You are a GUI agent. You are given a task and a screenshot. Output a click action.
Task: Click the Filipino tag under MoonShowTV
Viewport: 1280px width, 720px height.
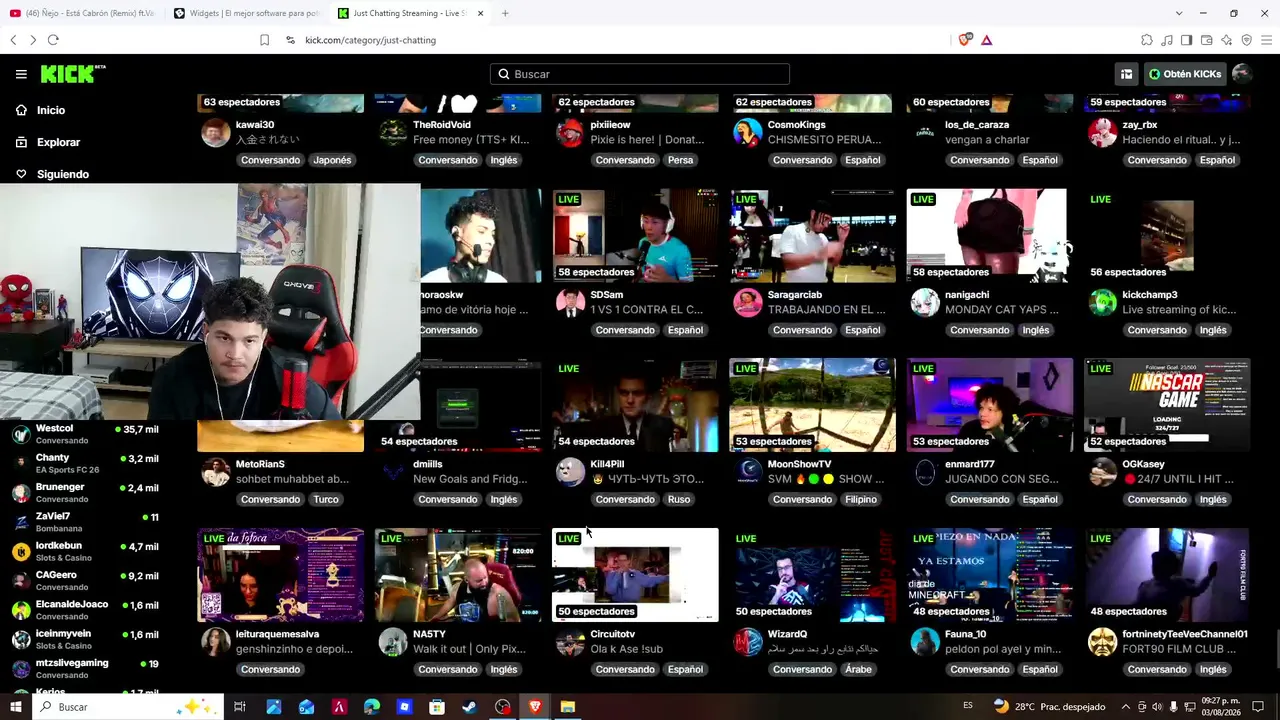tap(861, 499)
